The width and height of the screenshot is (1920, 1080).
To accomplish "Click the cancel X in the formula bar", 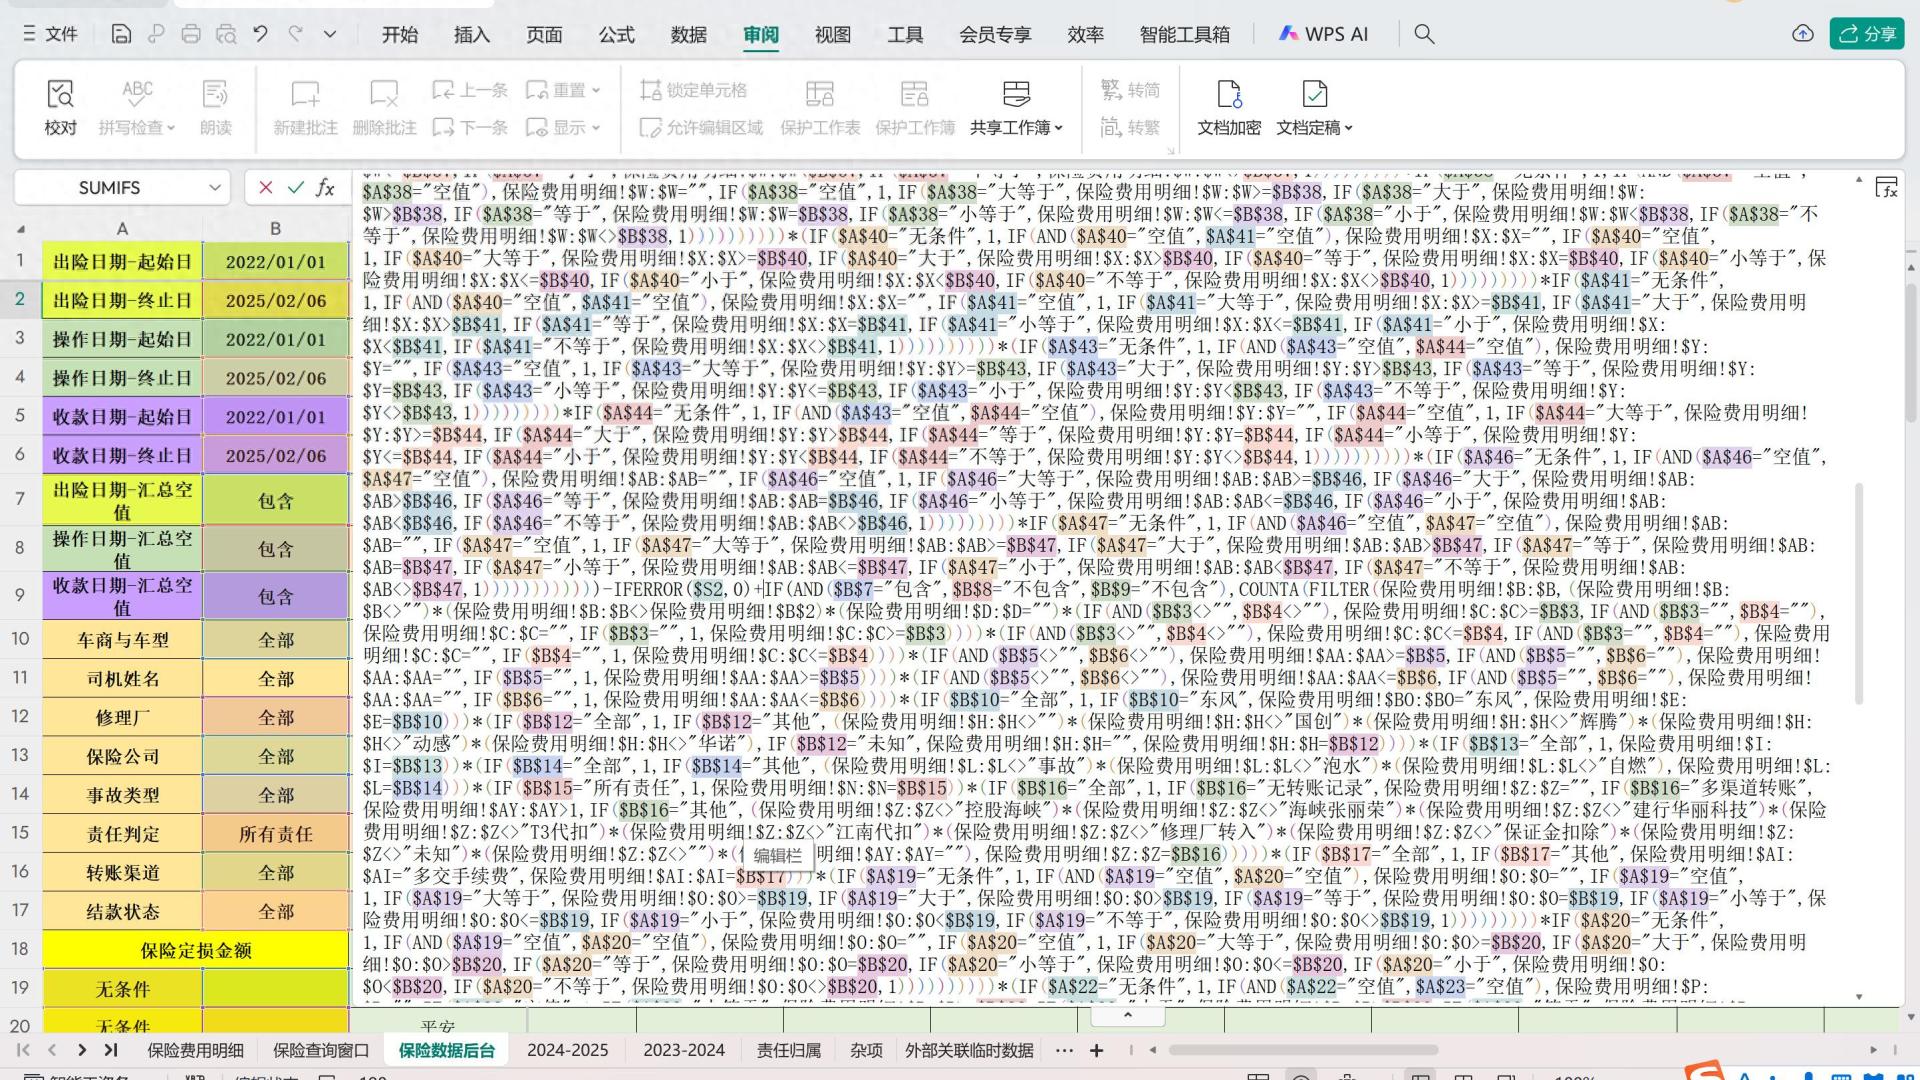I will (265, 187).
